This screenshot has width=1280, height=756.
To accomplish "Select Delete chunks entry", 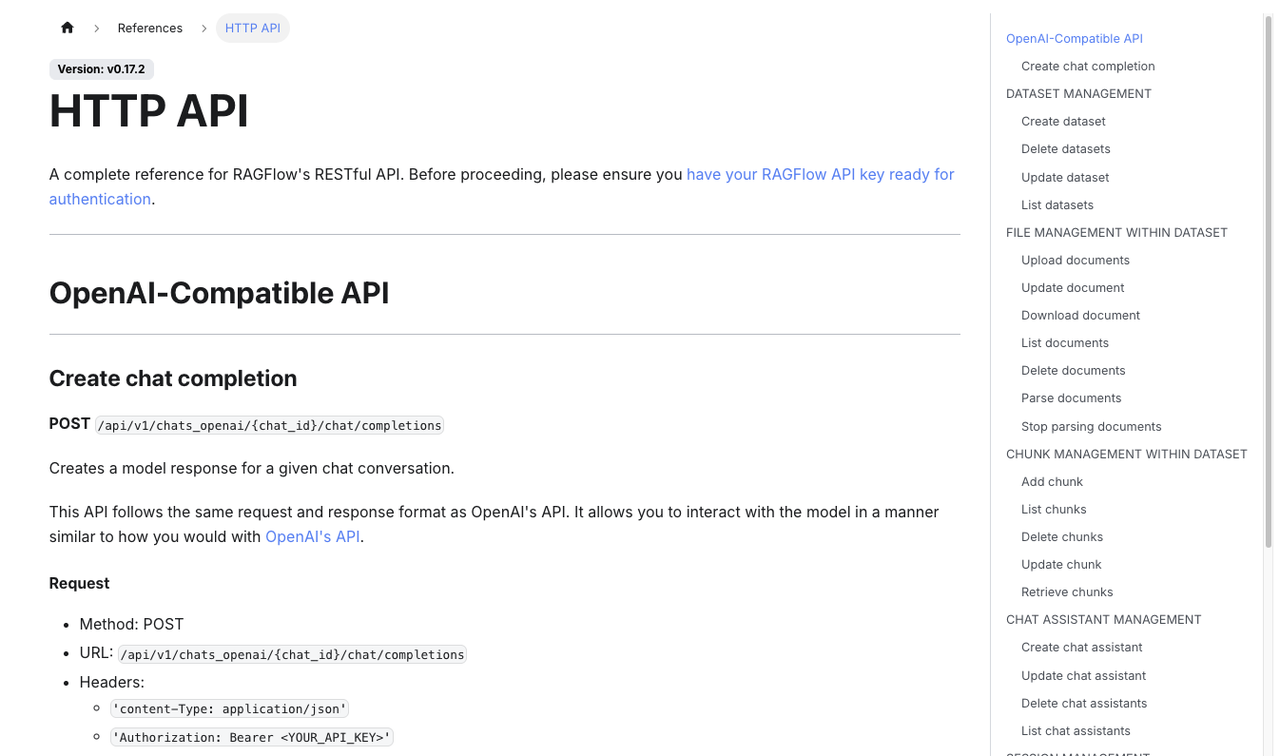I will pyautogui.click(x=1062, y=537).
